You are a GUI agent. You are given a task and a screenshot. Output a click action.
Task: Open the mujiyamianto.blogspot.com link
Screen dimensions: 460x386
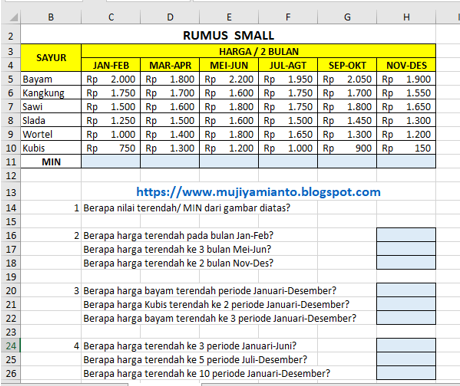(258, 192)
